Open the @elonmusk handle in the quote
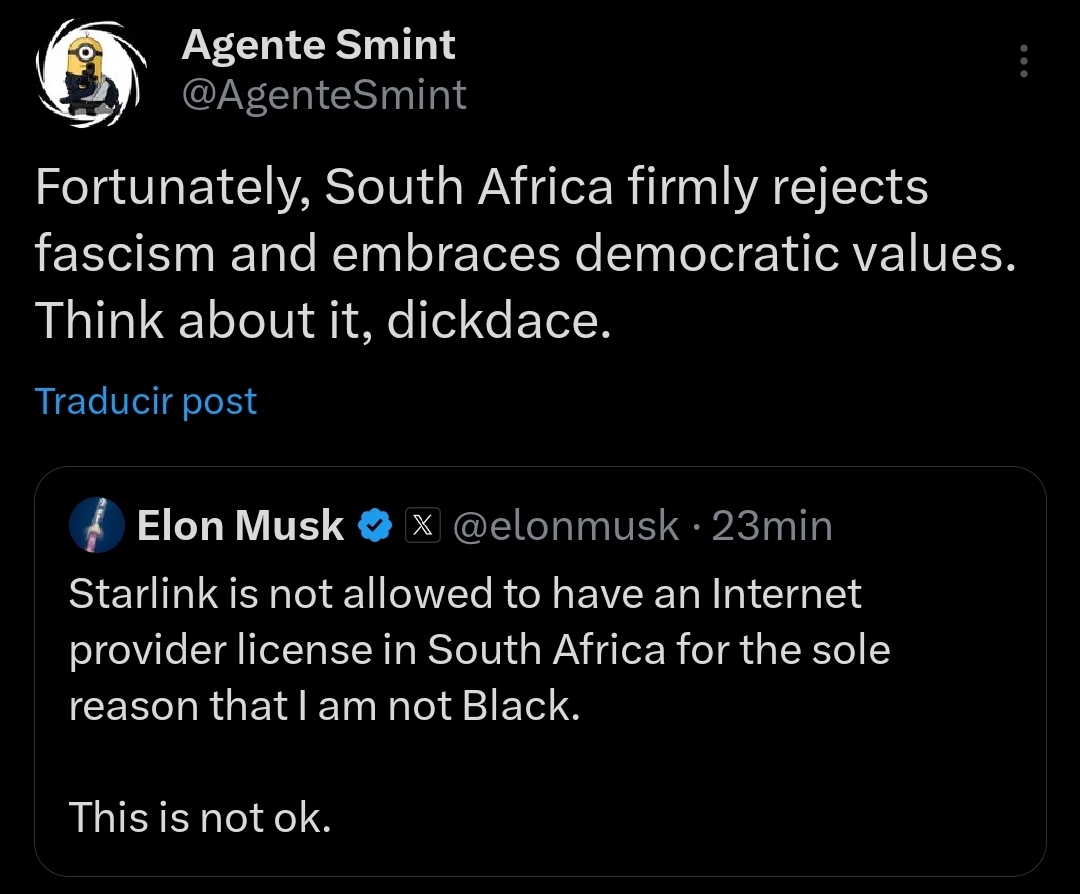Viewport: 1080px width, 894px height. pyautogui.click(x=566, y=525)
